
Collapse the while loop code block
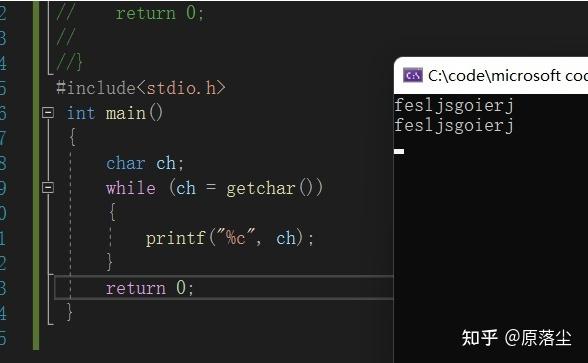point(48,187)
